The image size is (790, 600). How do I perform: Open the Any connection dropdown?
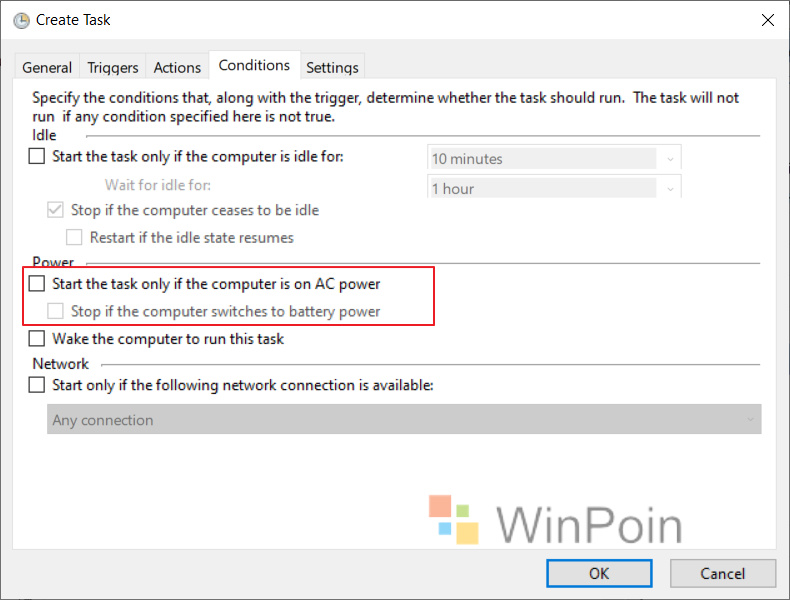click(404, 419)
